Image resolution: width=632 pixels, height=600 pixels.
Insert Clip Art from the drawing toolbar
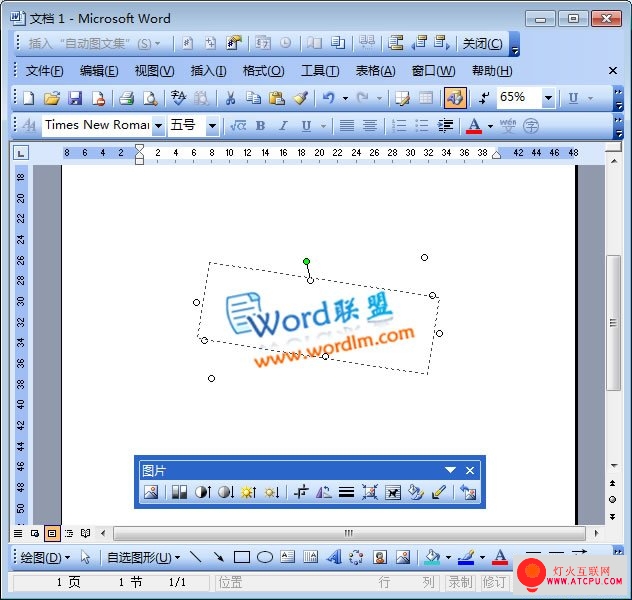(380, 557)
